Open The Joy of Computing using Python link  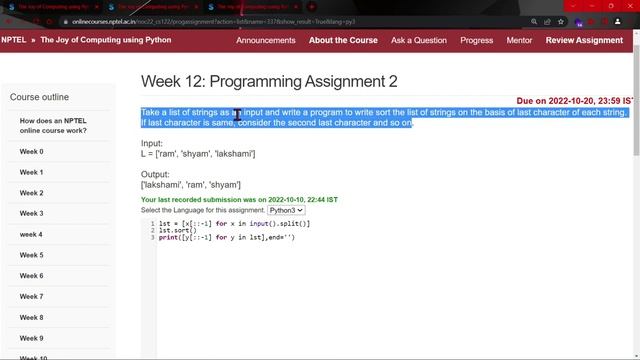[106, 40]
